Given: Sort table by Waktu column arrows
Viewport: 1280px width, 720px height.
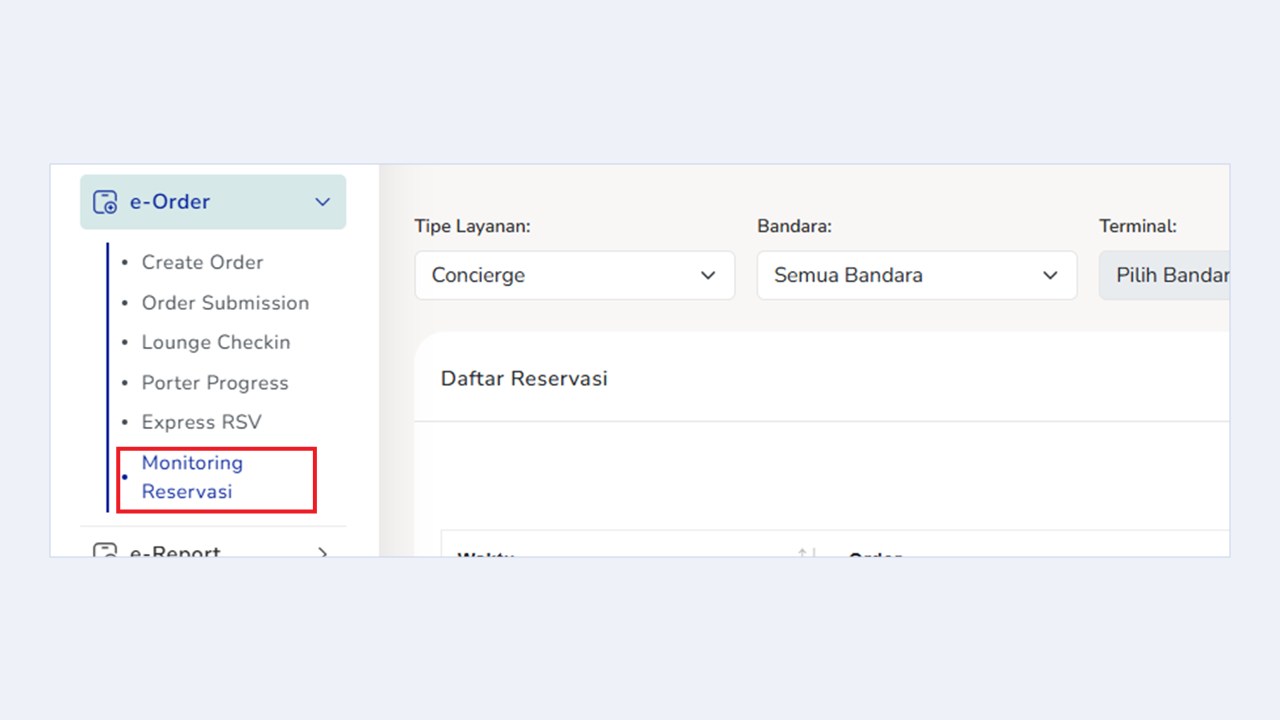Looking at the screenshot, I should (806, 552).
